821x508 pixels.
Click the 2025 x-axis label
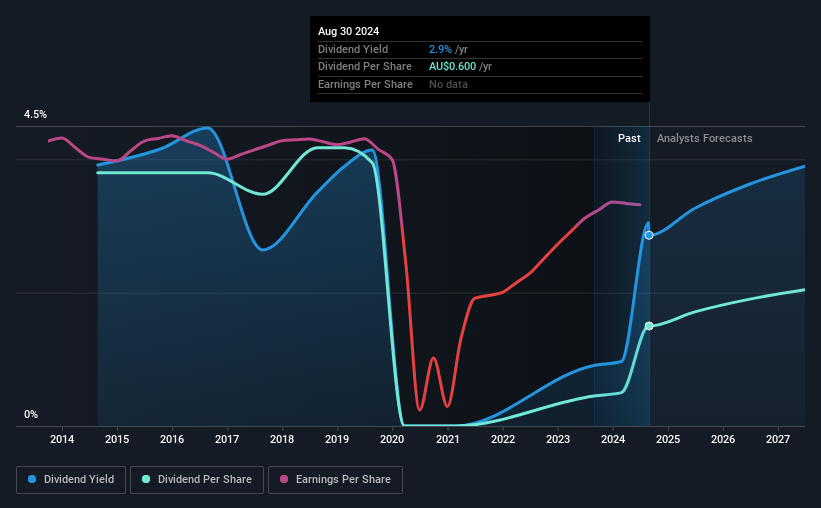(668, 439)
